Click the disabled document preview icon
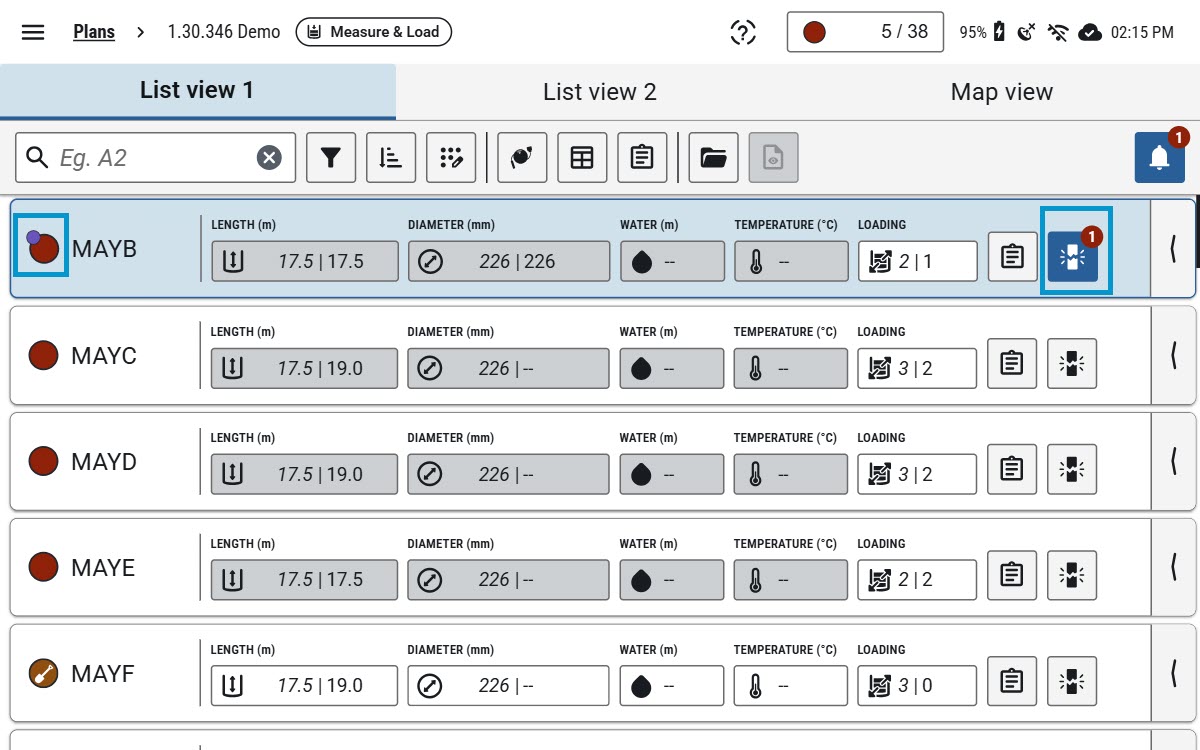 (774, 158)
